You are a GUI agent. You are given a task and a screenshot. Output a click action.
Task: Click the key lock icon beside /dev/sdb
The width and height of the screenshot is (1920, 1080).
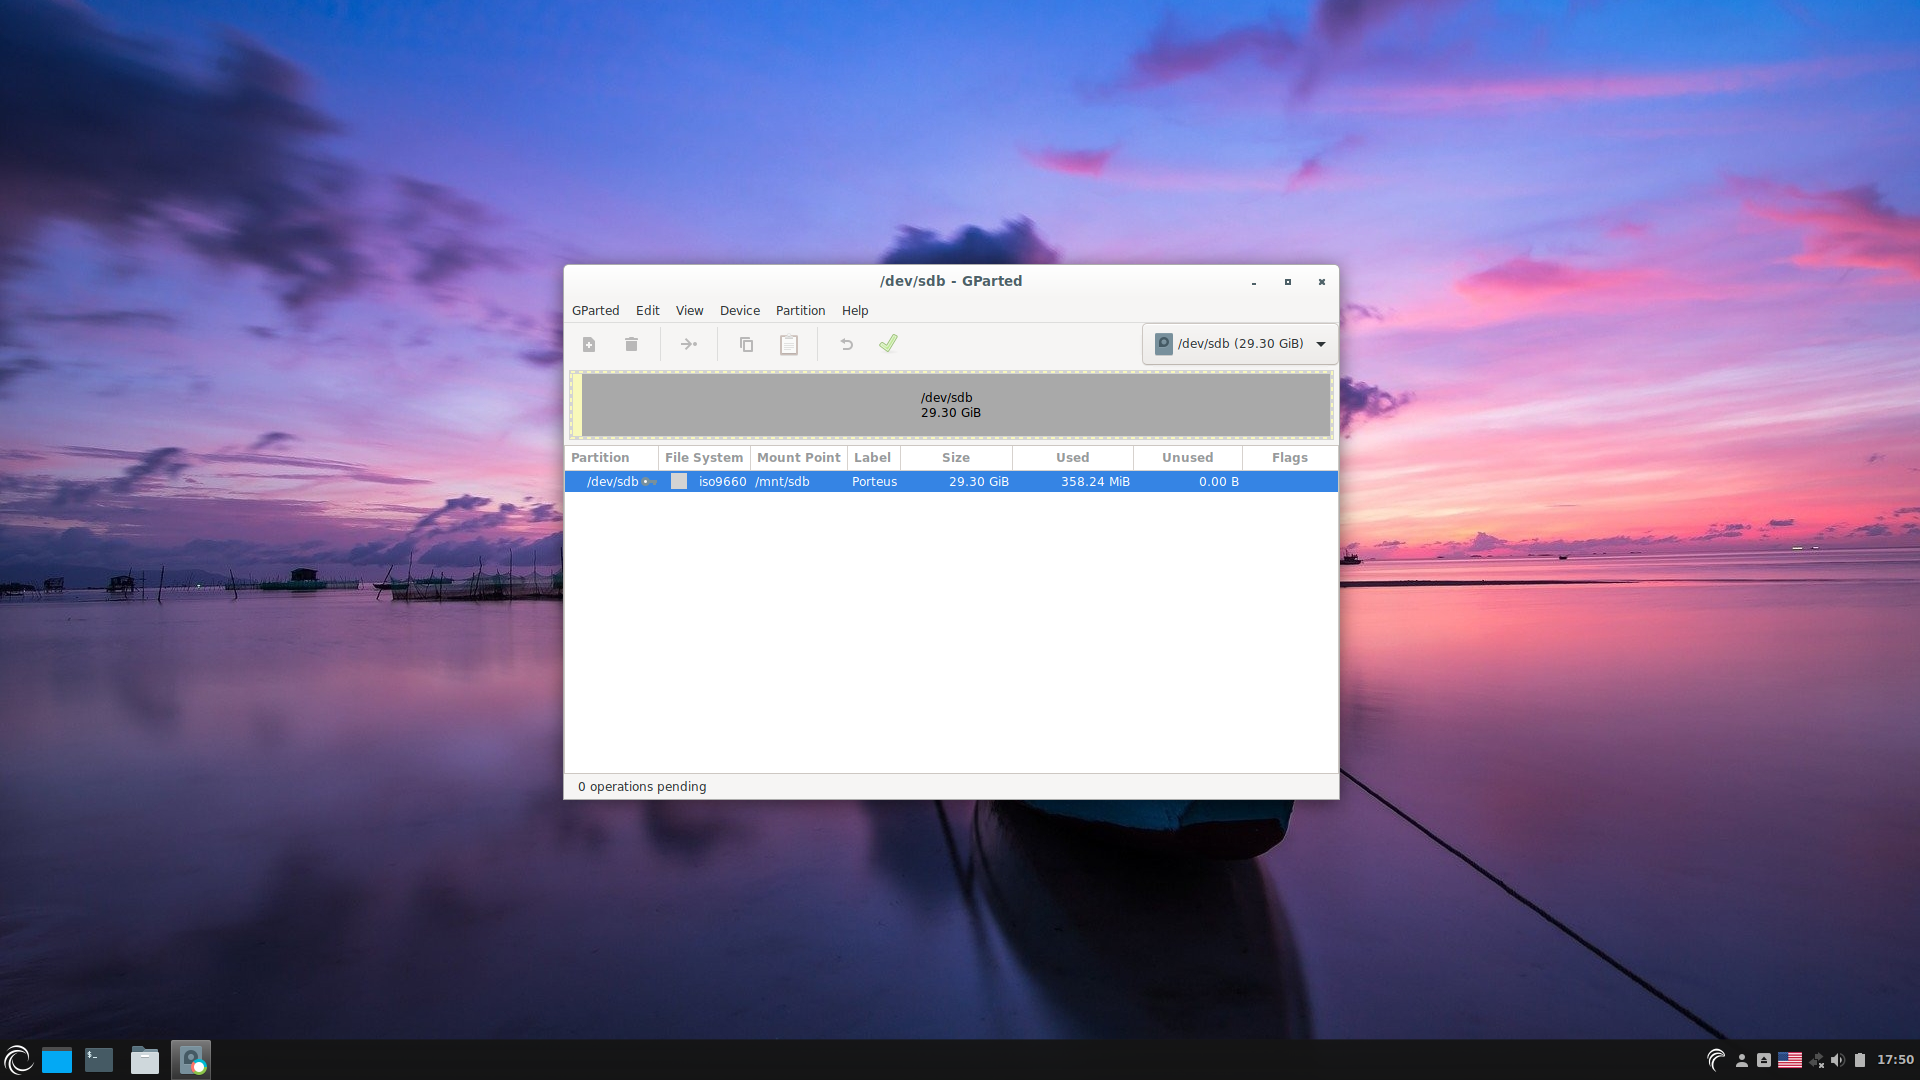(650, 481)
